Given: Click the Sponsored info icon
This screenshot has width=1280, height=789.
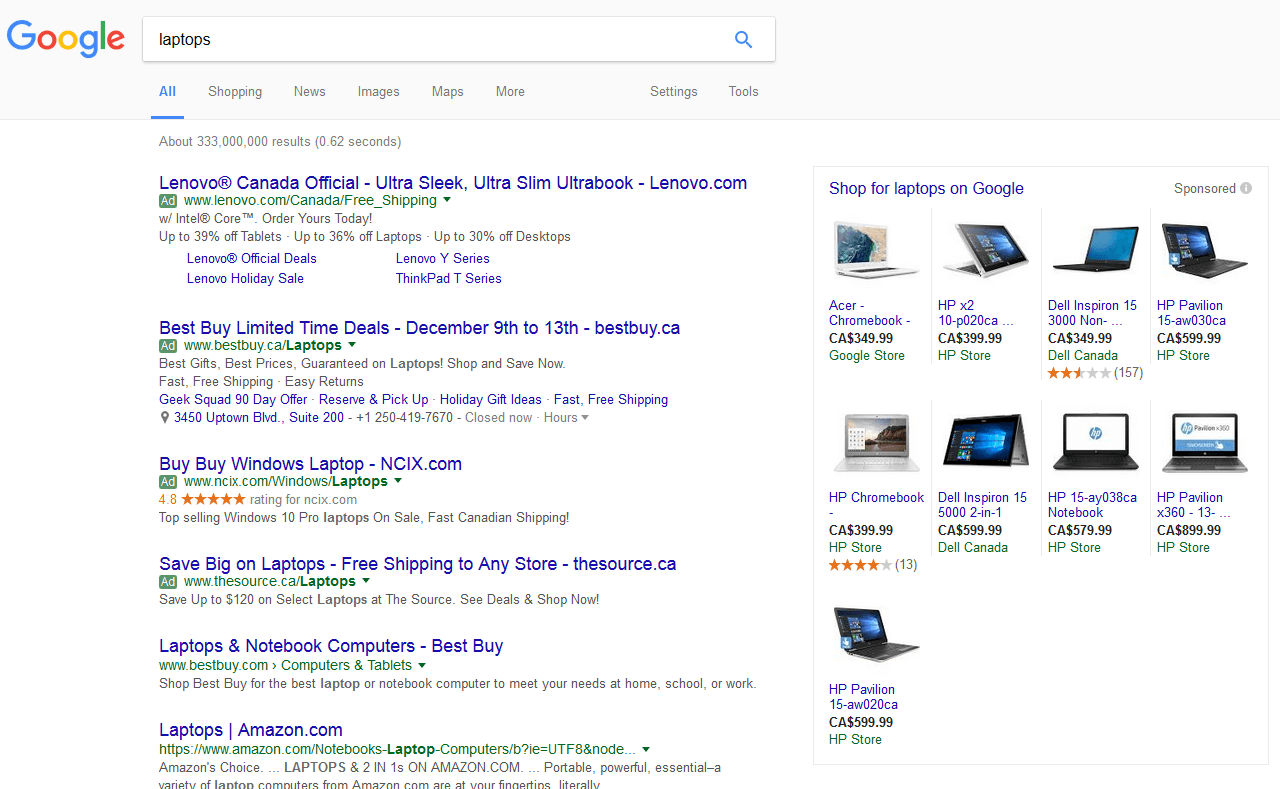Looking at the screenshot, I should point(1246,188).
